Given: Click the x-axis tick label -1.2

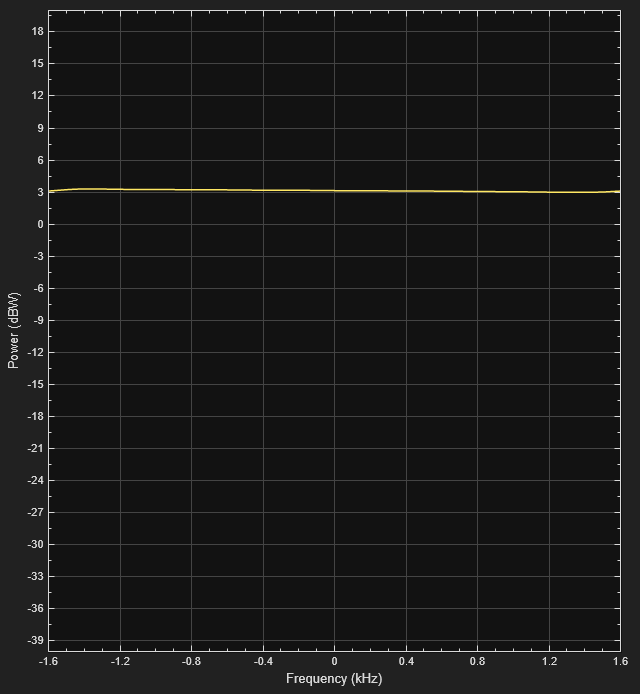Looking at the screenshot, I should click(120, 661).
